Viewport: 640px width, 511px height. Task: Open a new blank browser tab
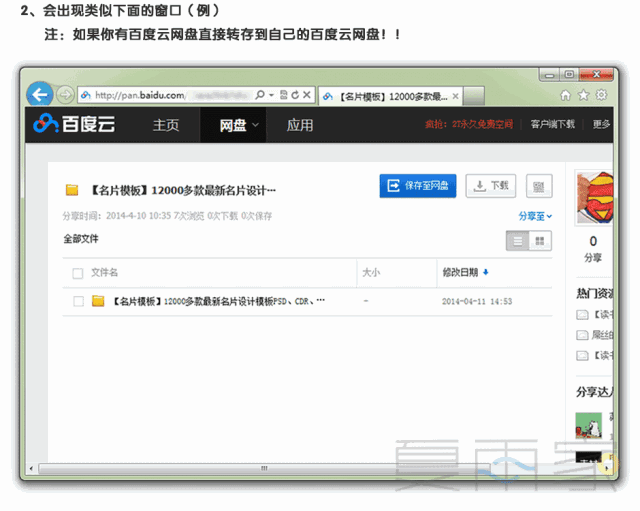pyautogui.click(x=474, y=96)
